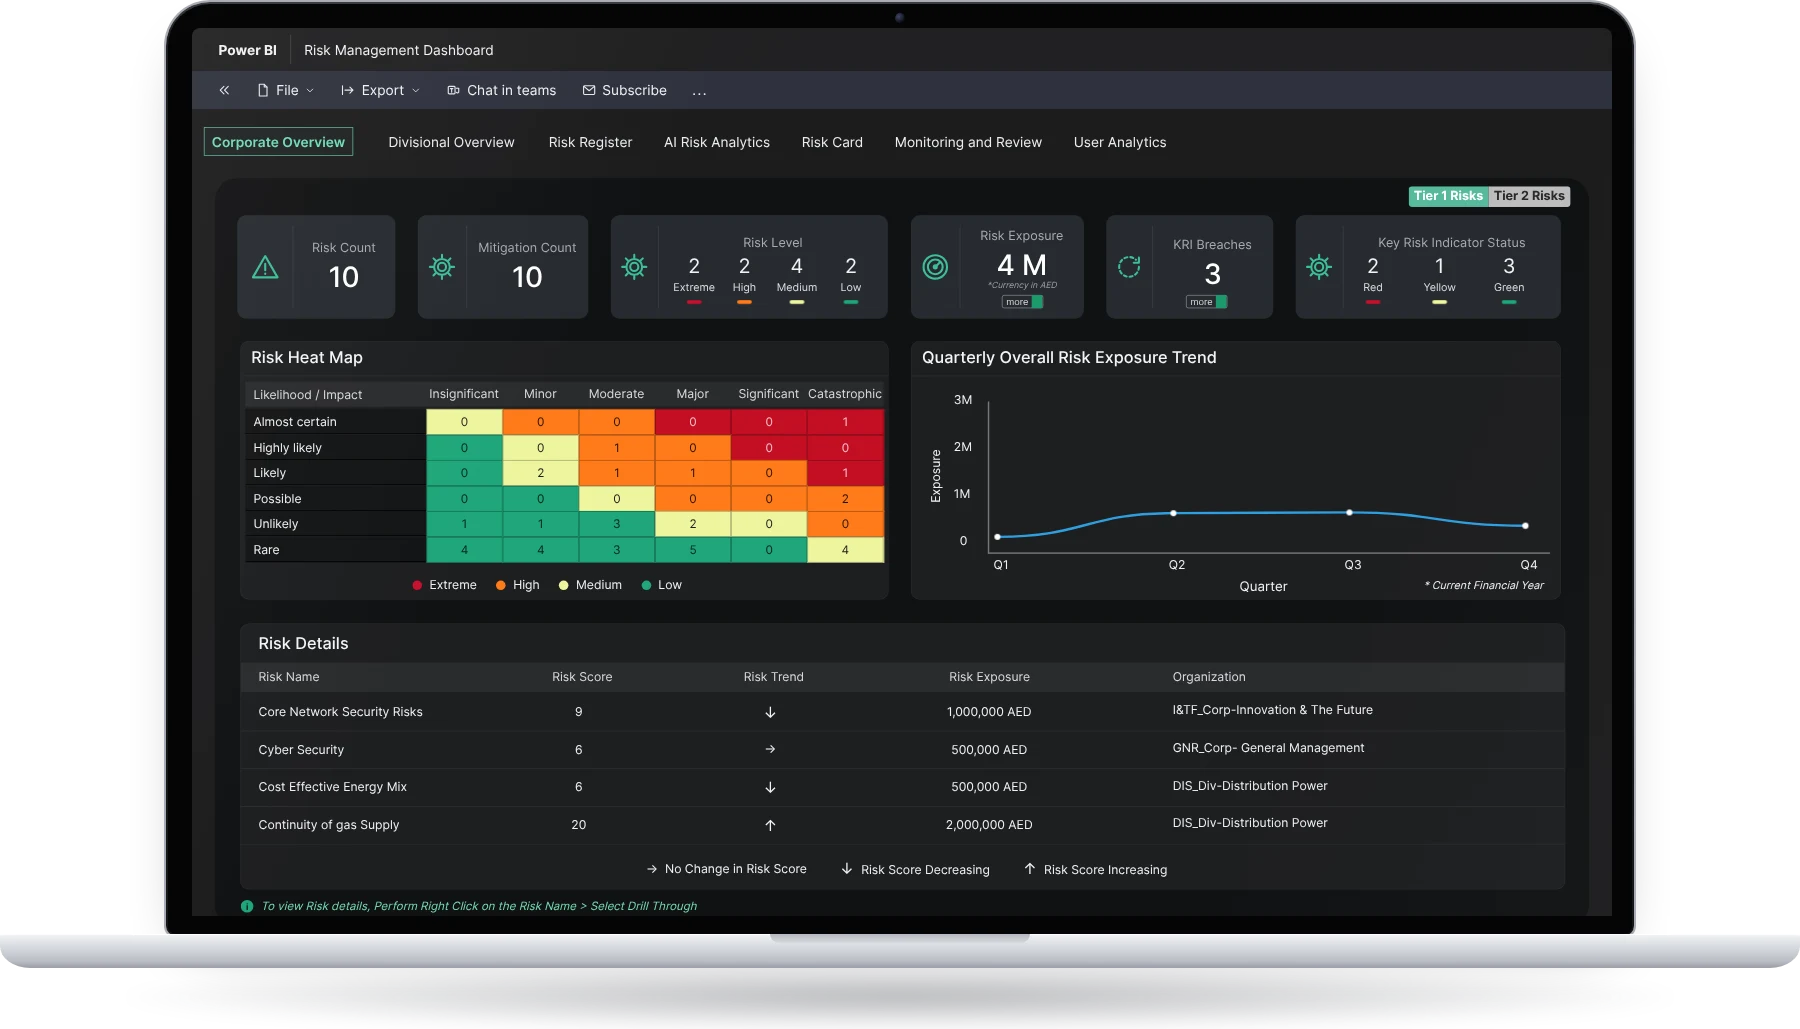Click the 1,000,000 AED risk exposure value
This screenshot has width=1800, height=1029.
pos(989,712)
